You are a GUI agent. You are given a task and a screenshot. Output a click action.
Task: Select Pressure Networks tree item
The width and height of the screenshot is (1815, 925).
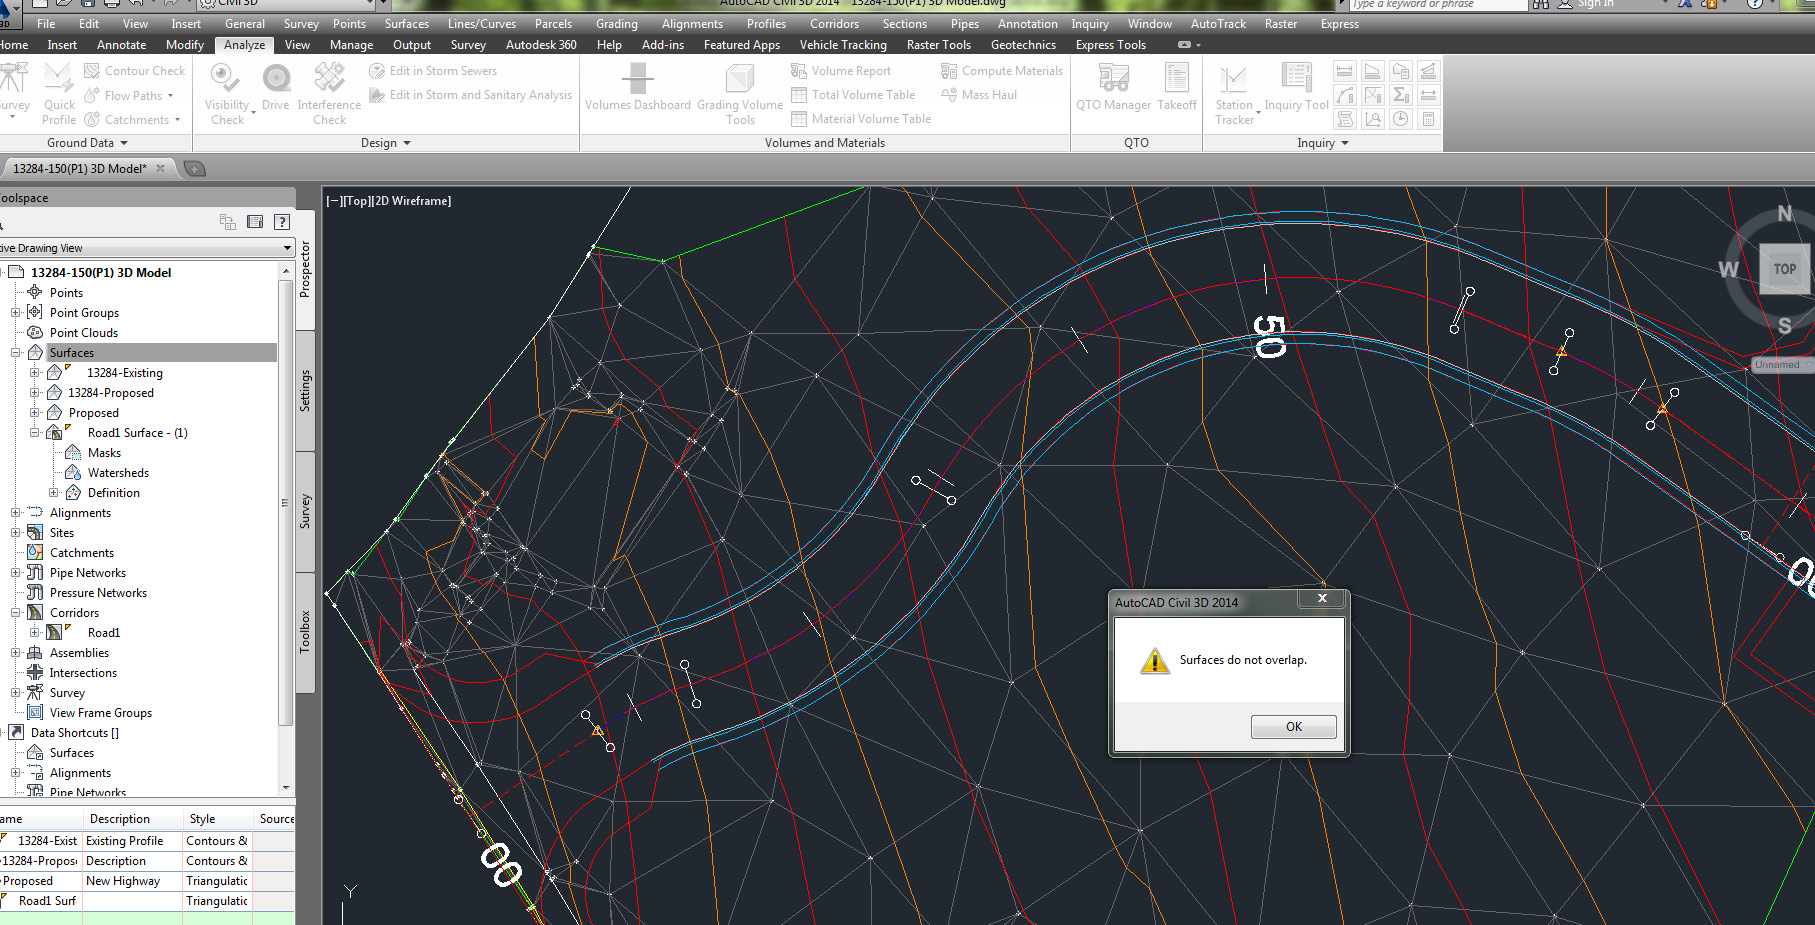pyautogui.click(x=98, y=593)
